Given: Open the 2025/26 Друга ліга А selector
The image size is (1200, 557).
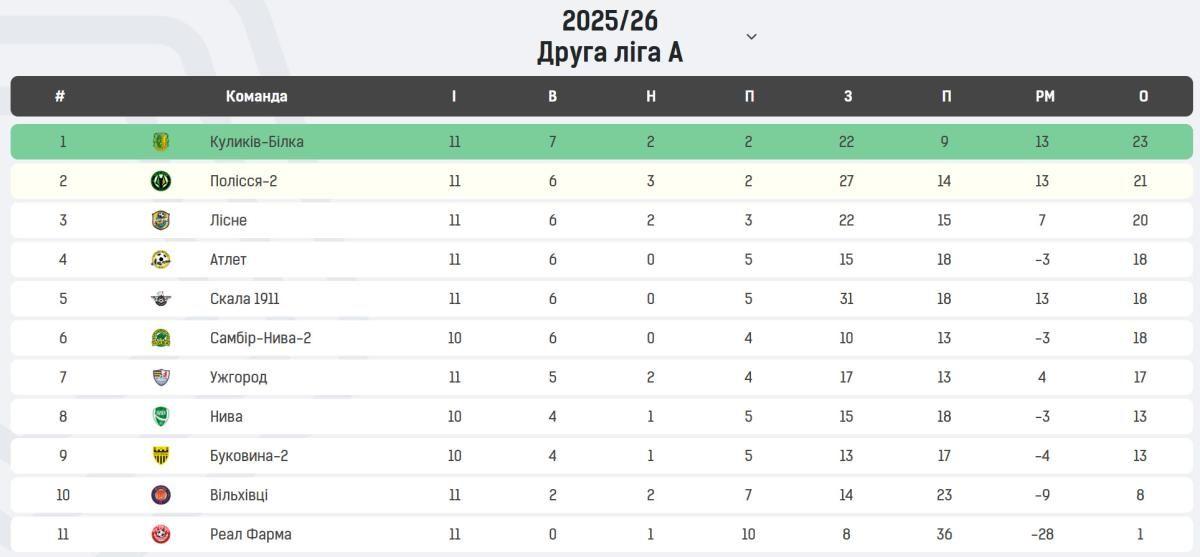Looking at the screenshot, I should point(609,37).
